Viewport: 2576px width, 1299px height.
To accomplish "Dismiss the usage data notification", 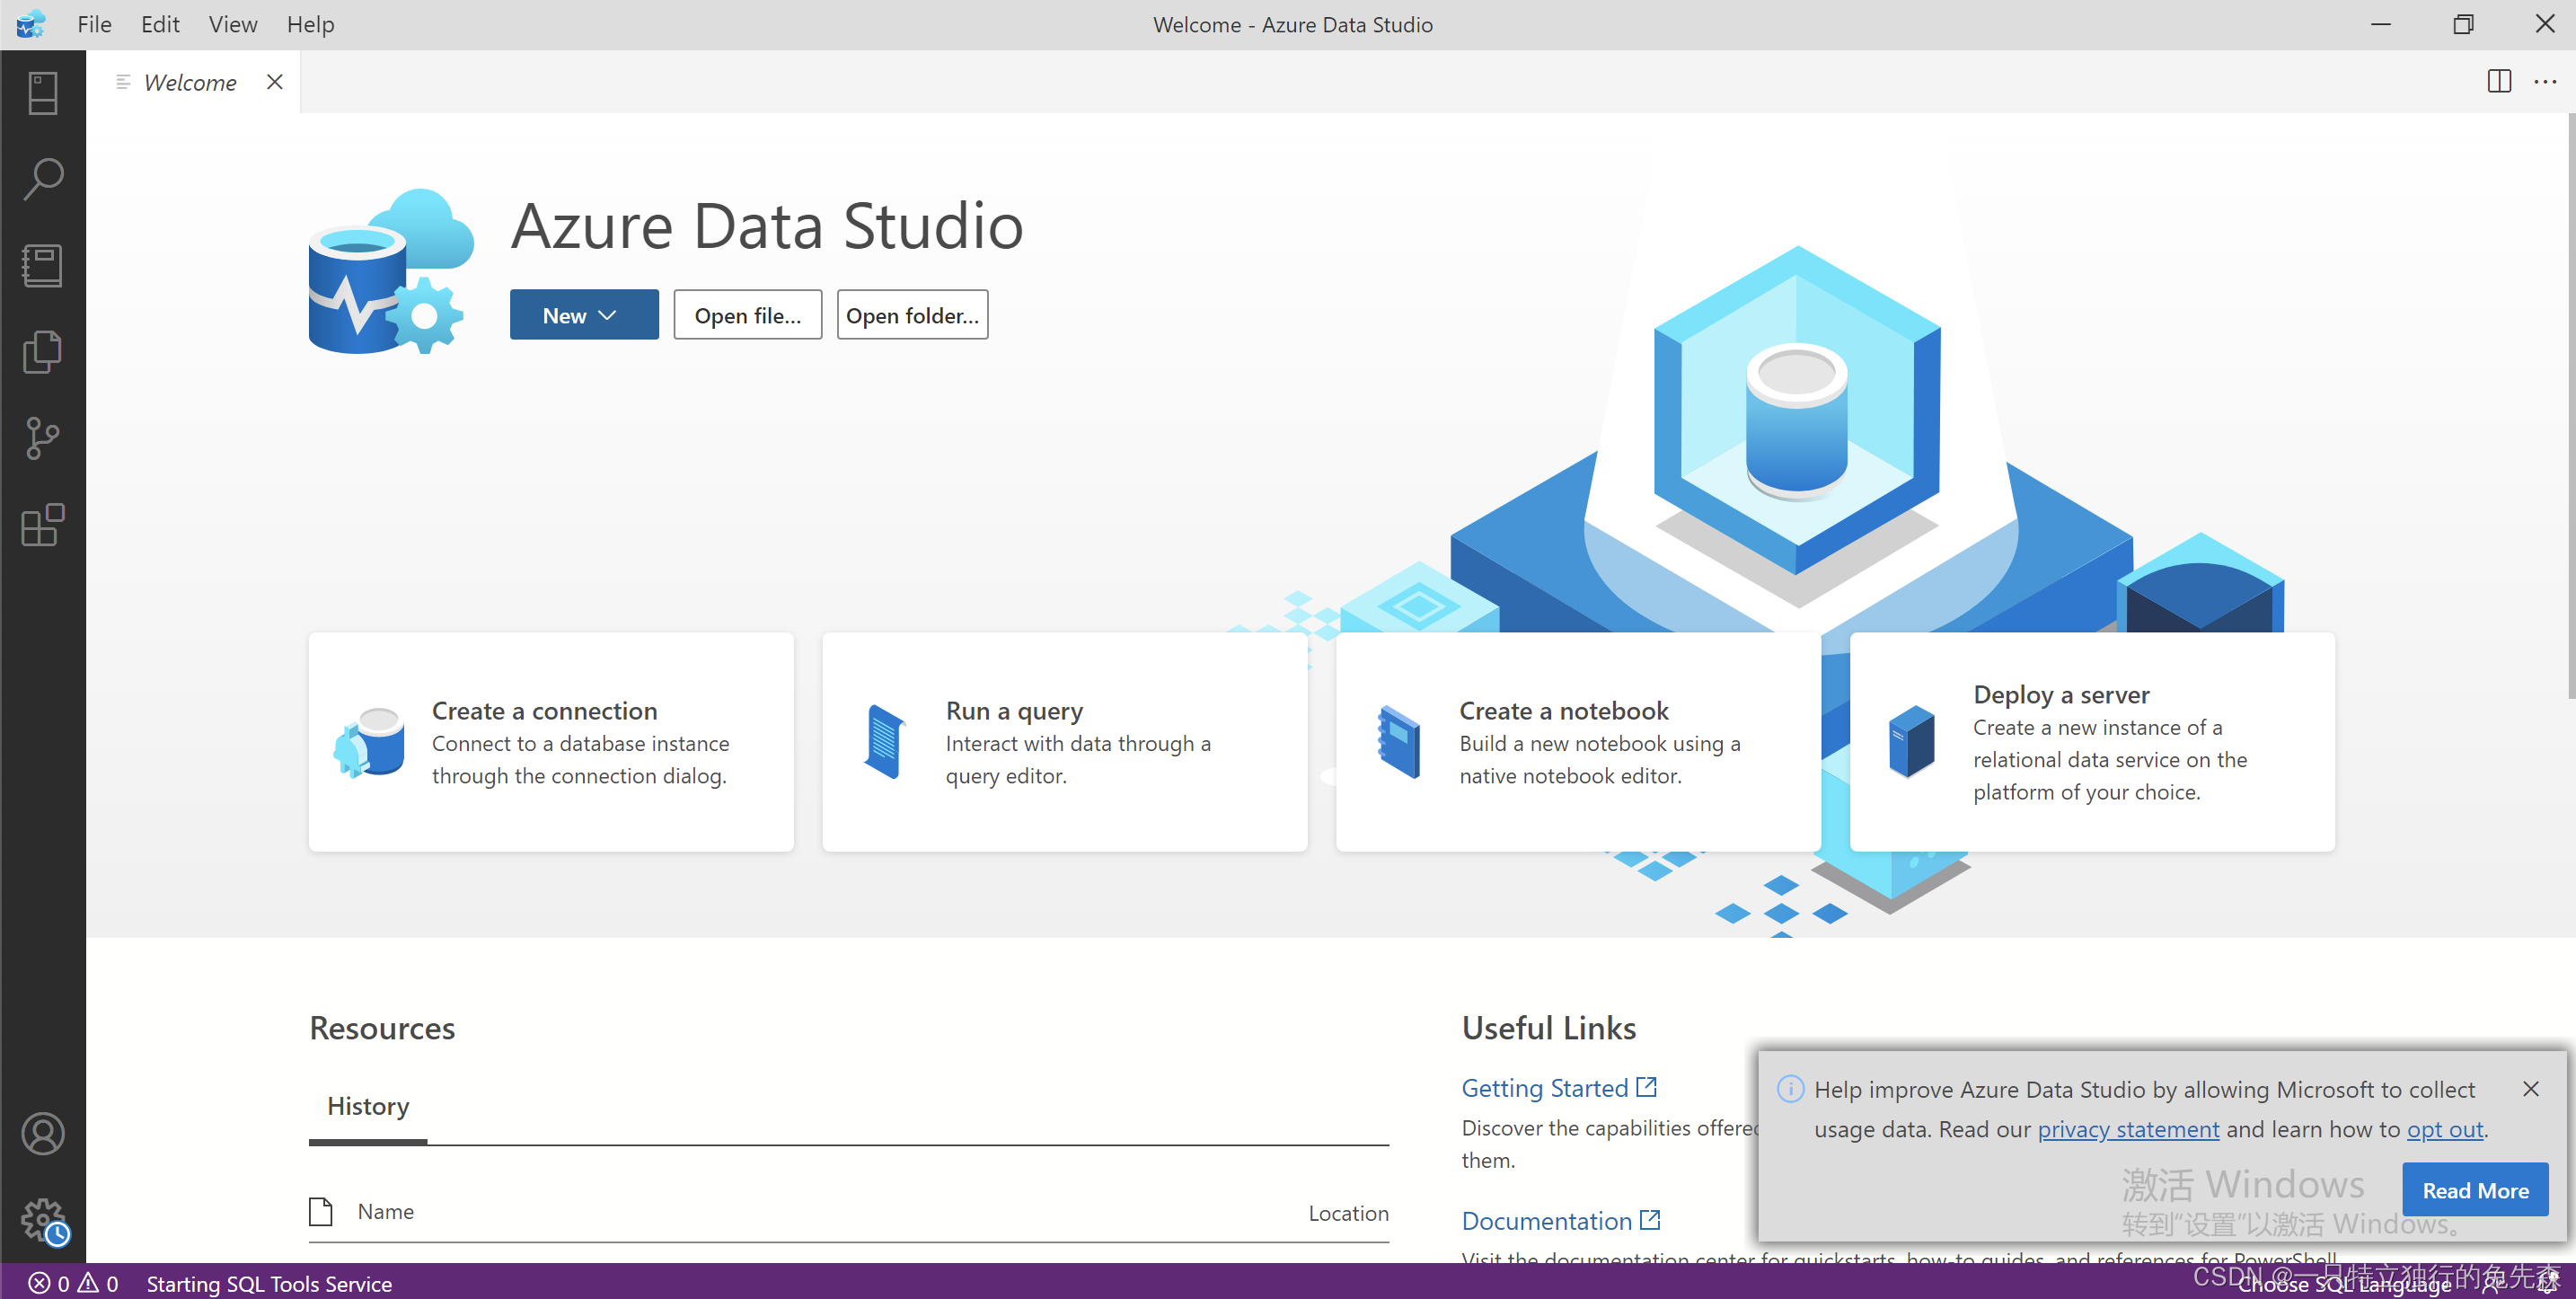I will click(x=2531, y=1089).
